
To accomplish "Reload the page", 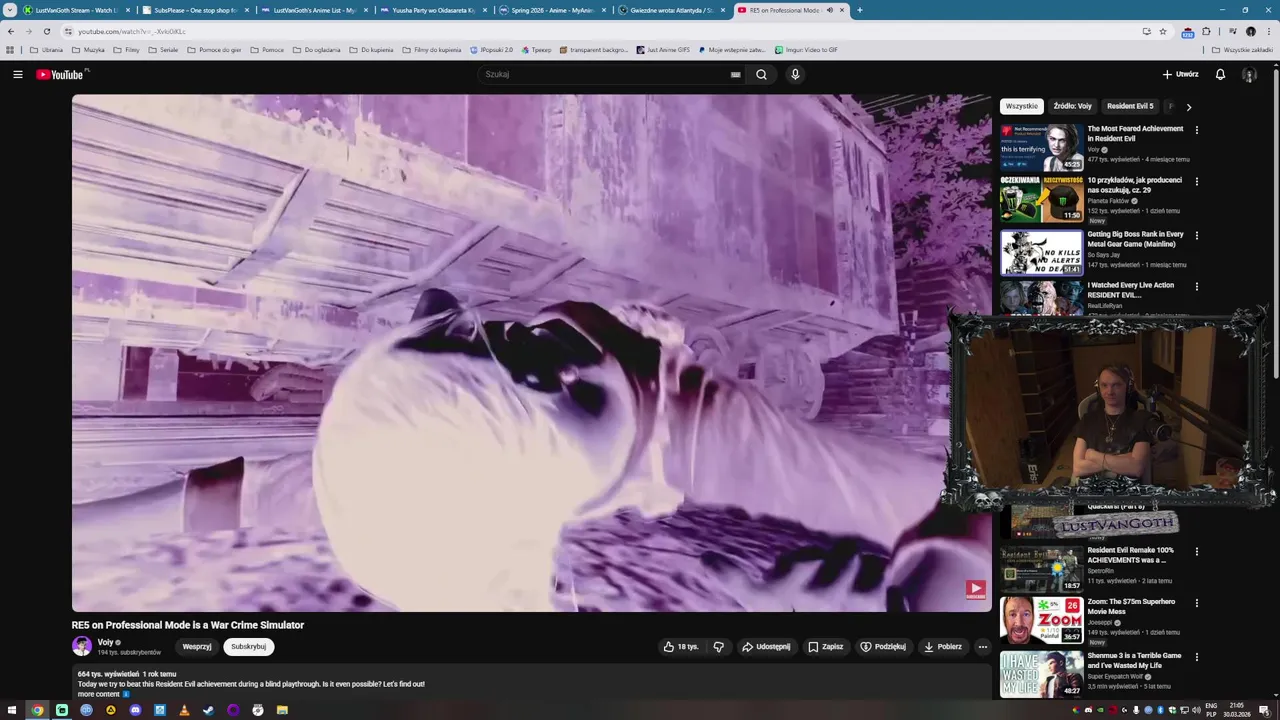I will point(46,31).
